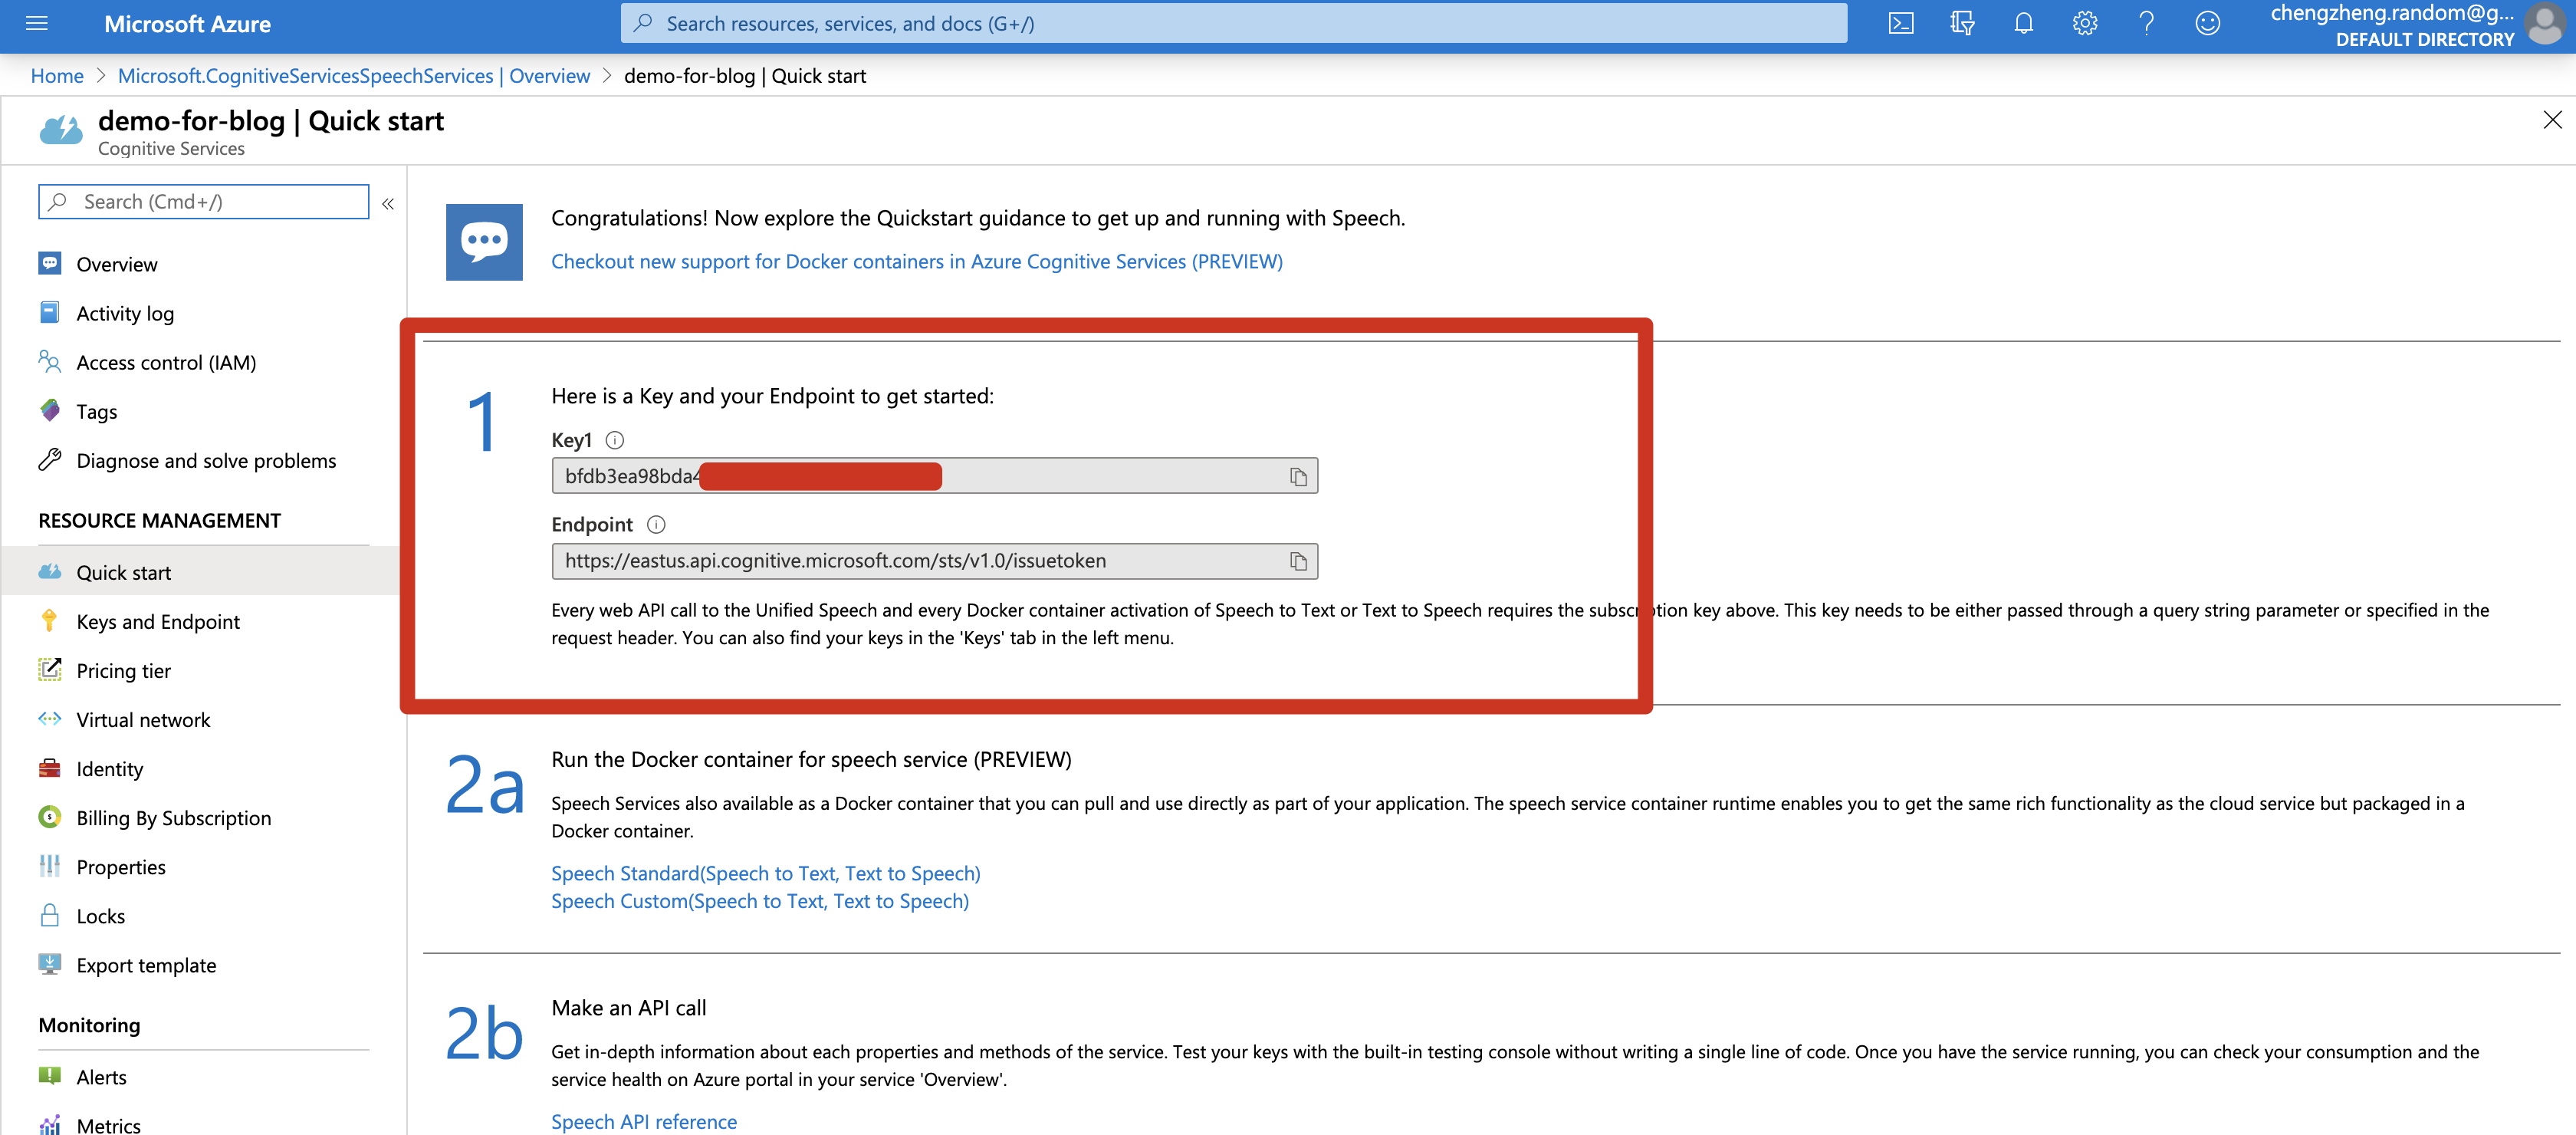Focus the sidebar Search (Cmd+/) field
The height and width of the screenshot is (1135, 2576).
pos(215,202)
